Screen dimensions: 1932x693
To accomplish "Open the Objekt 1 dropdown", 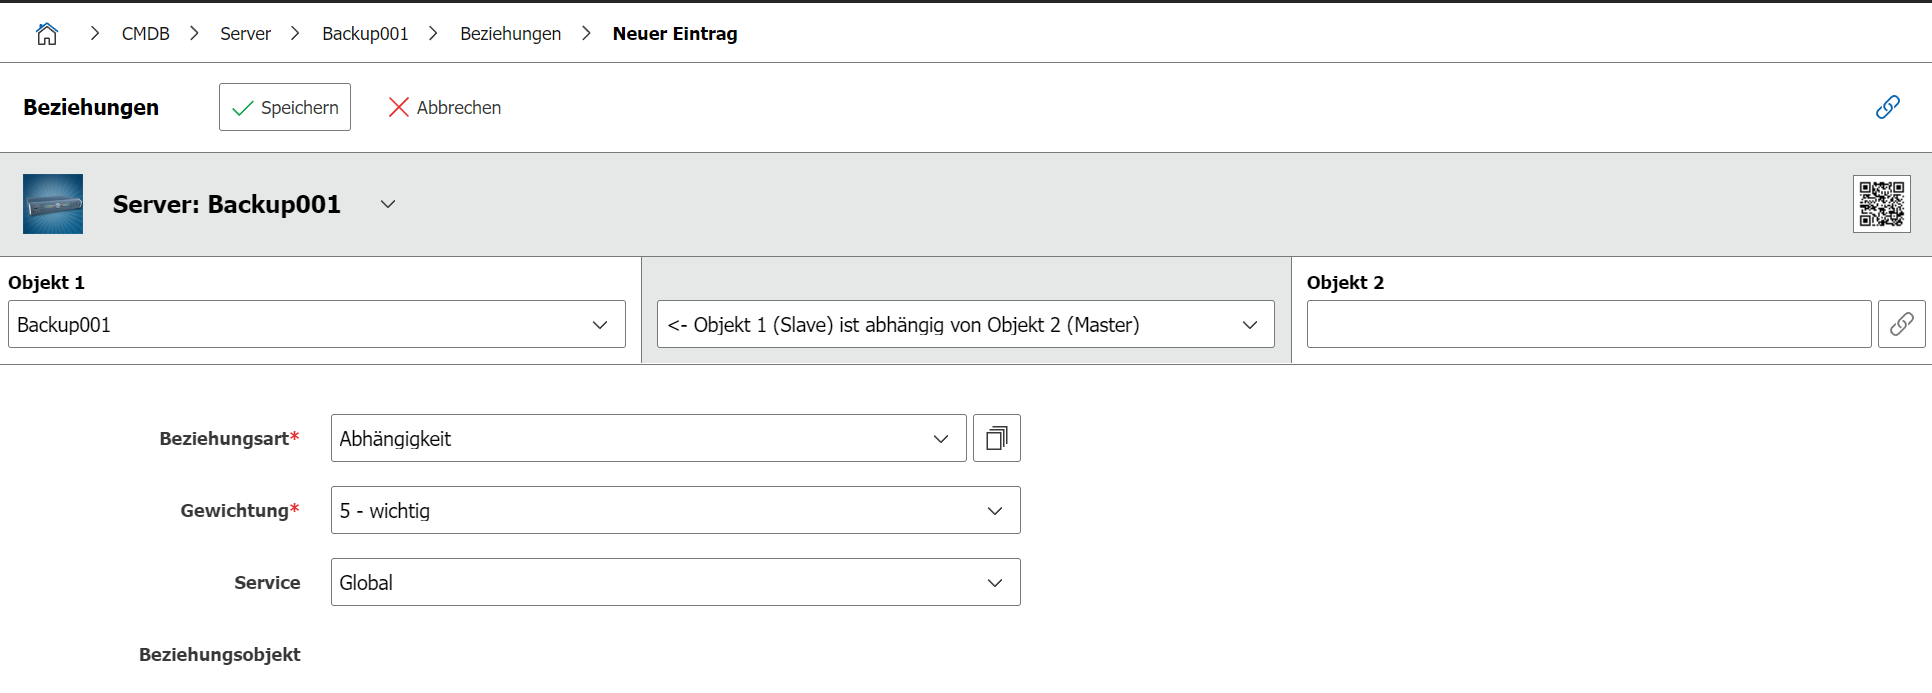I will [316, 324].
